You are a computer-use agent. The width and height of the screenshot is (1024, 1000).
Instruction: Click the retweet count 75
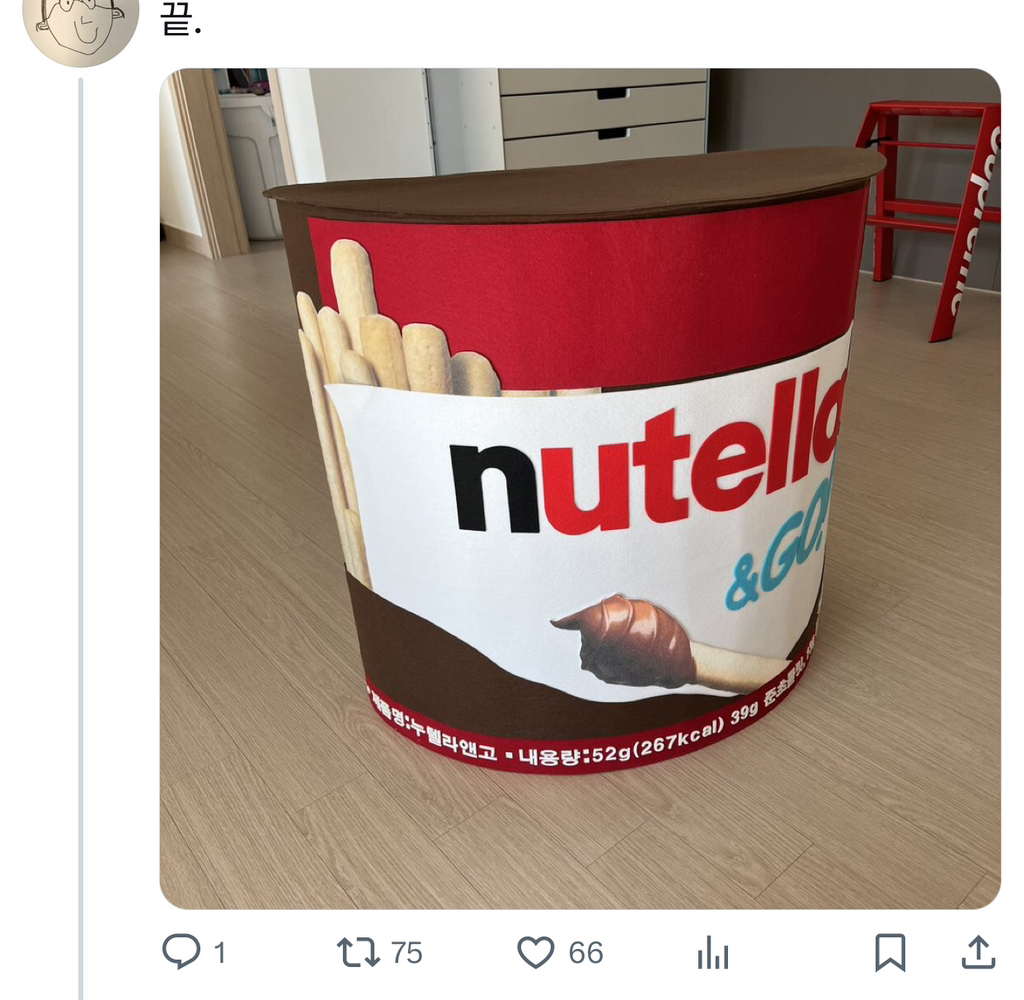[x=406, y=953]
